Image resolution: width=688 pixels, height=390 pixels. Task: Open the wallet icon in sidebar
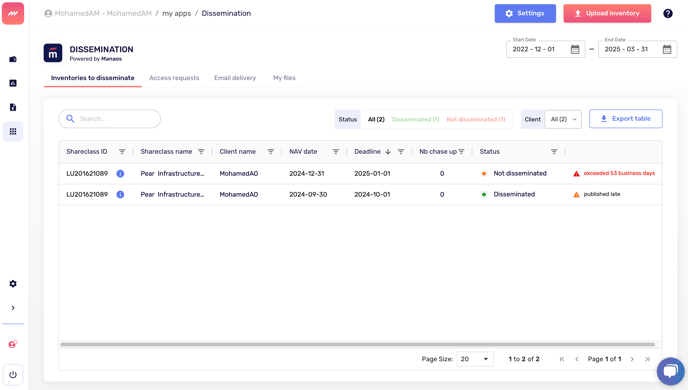pyautogui.click(x=13, y=59)
